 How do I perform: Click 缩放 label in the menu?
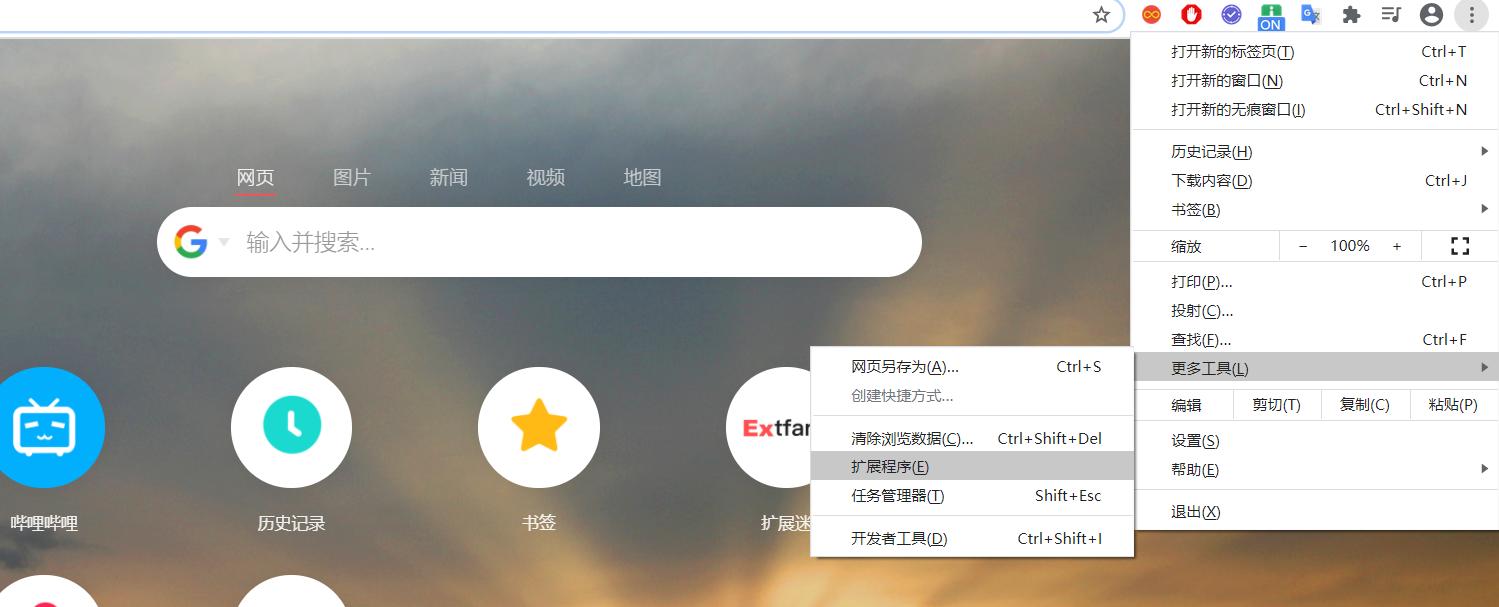click(1186, 246)
